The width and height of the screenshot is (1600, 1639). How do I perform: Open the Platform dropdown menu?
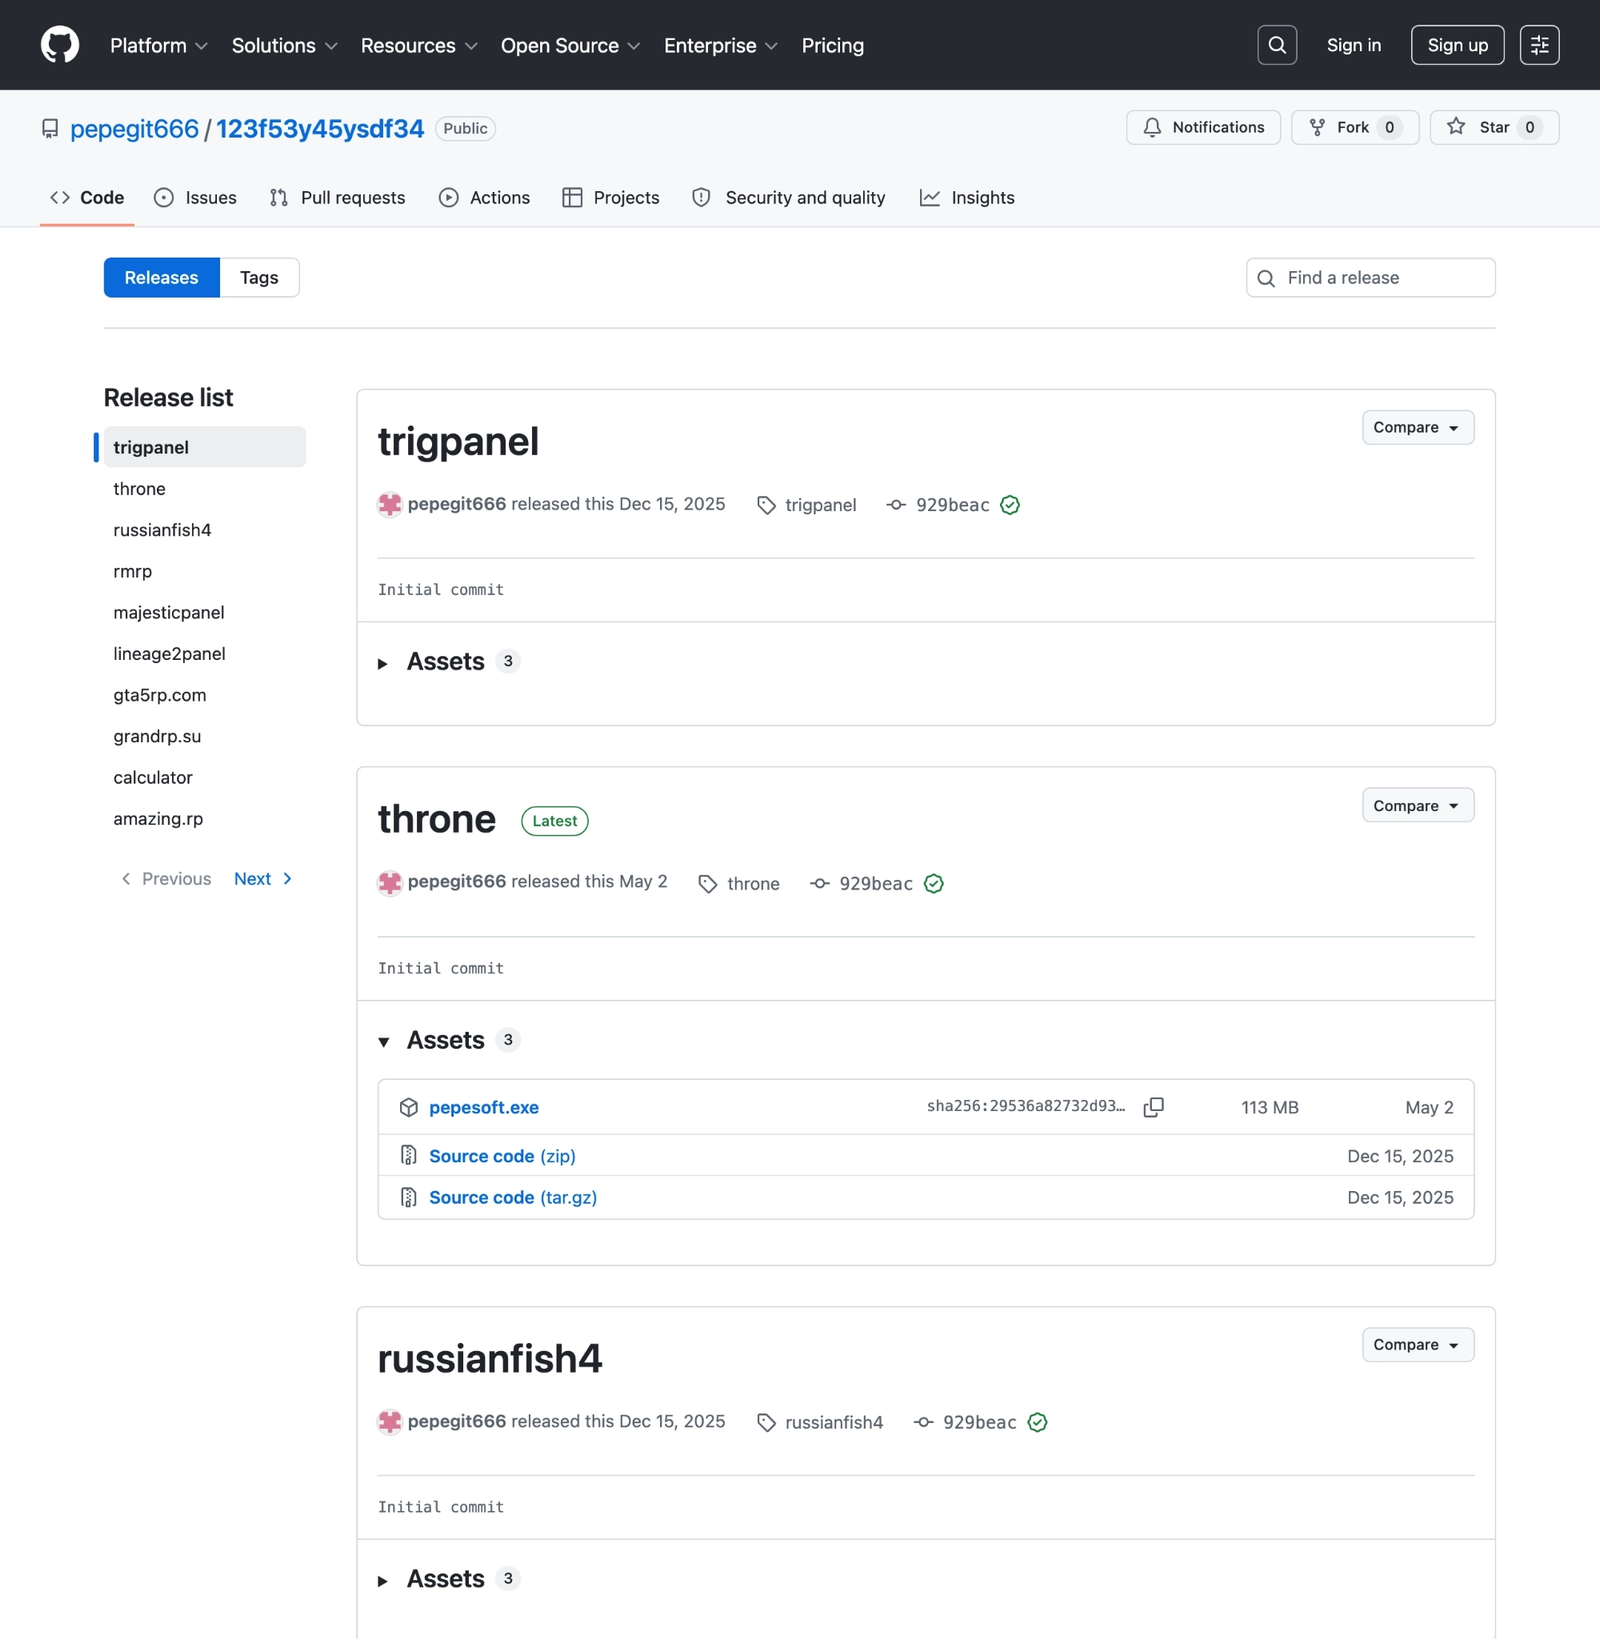click(x=159, y=45)
